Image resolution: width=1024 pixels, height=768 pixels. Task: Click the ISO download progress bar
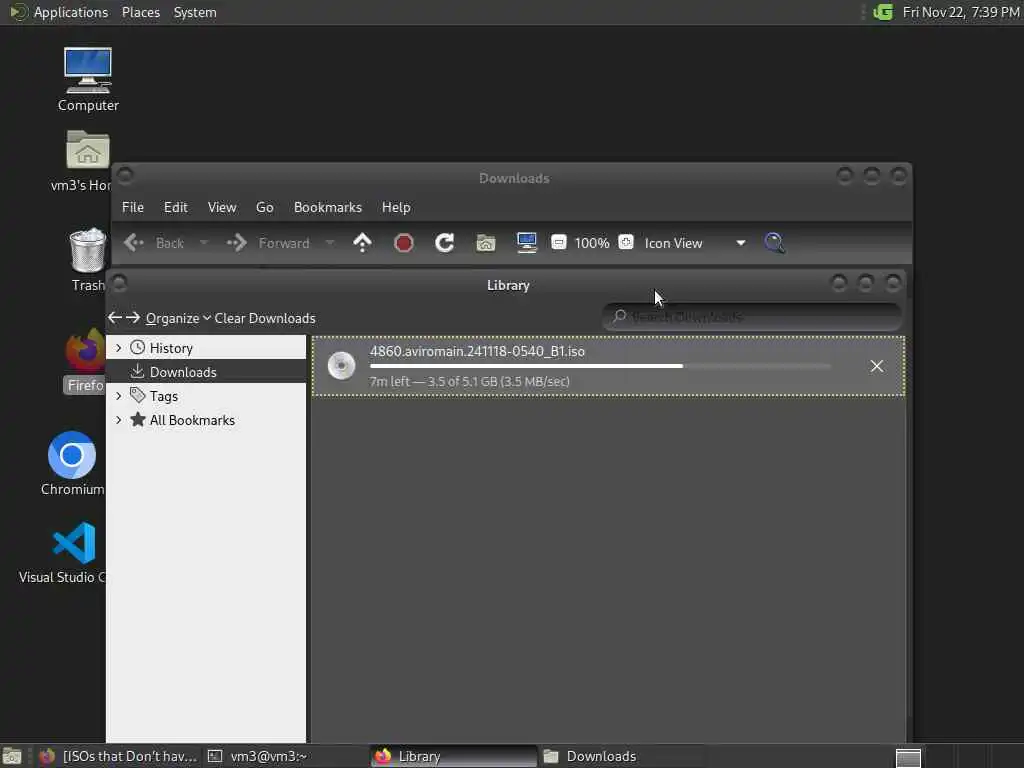click(x=600, y=366)
